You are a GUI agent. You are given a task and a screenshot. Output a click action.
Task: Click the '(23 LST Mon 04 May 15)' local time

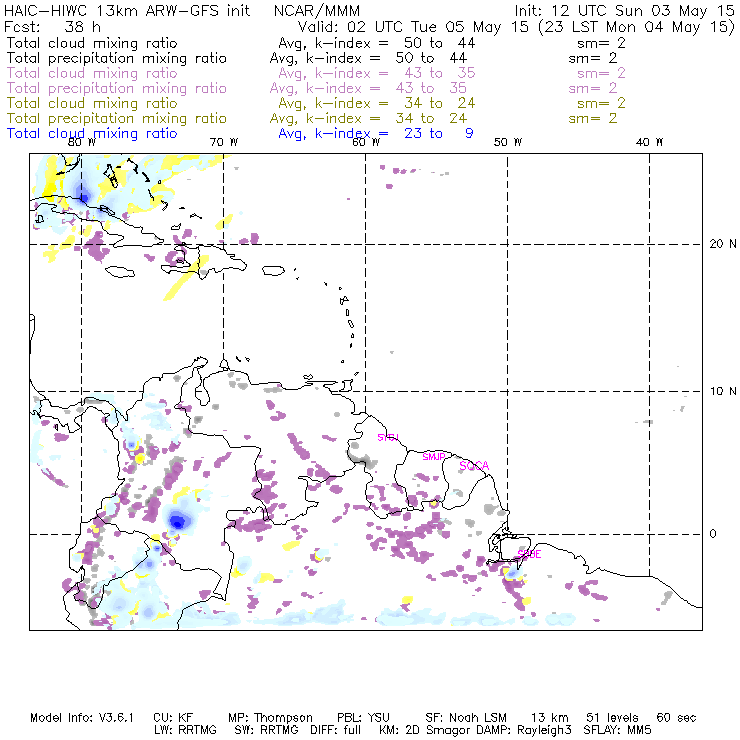click(x=637, y=27)
